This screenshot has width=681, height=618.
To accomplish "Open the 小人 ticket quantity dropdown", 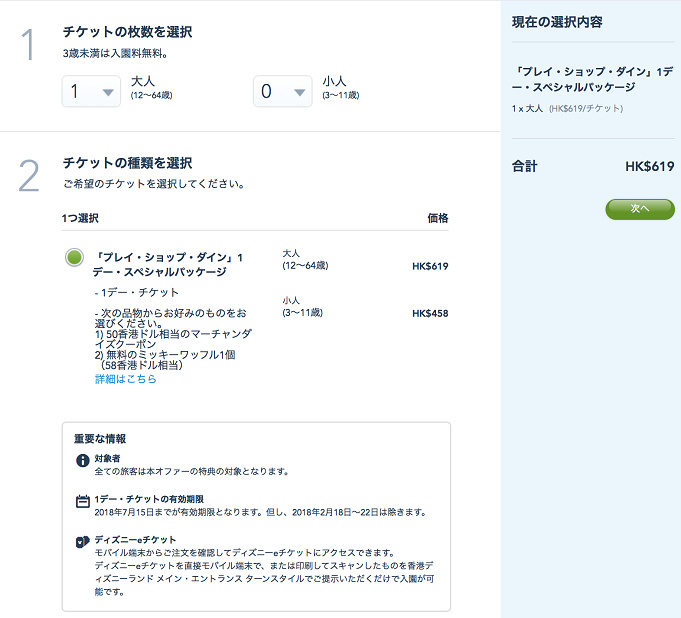I will [282, 93].
